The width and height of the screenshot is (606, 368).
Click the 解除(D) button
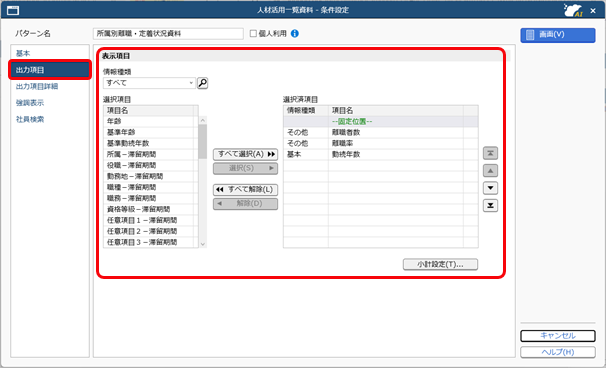click(245, 204)
